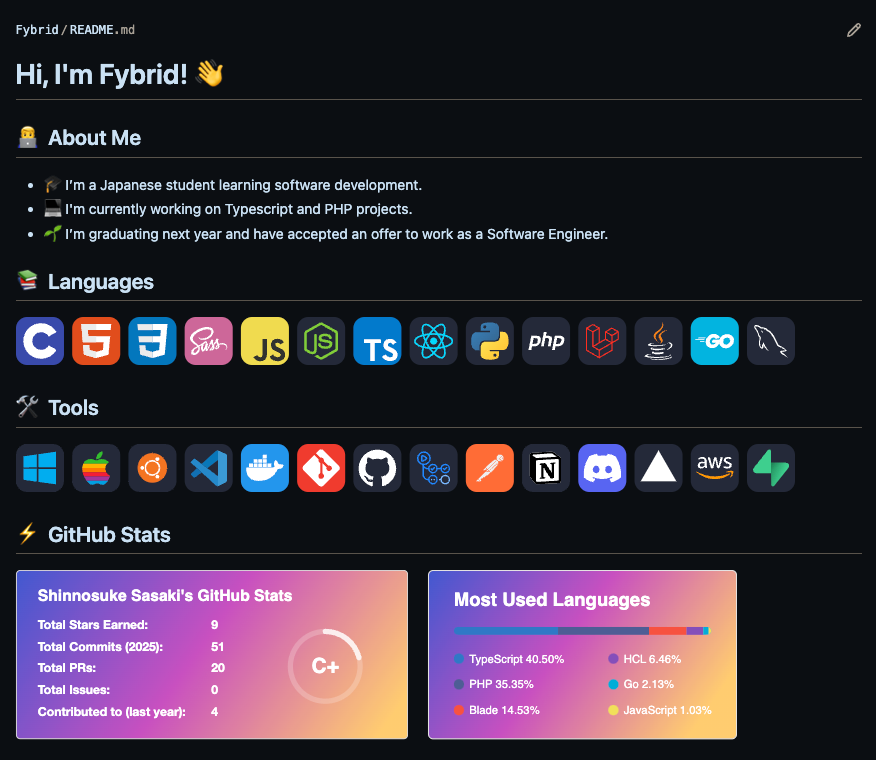Image resolution: width=876 pixels, height=760 pixels.
Task: Click the React atom icon
Action: pyautogui.click(x=434, y=341)
